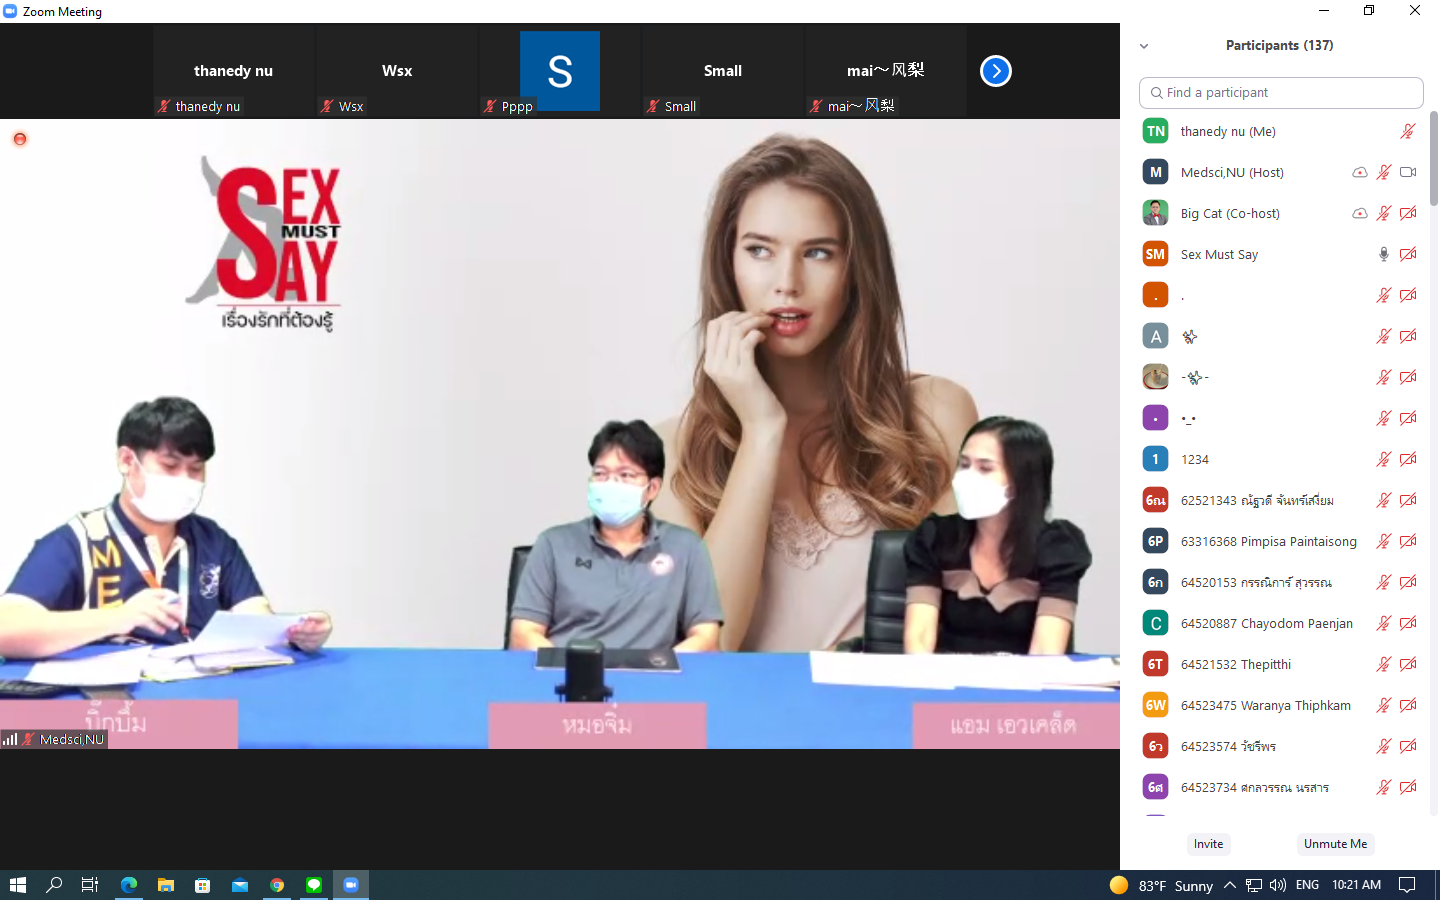
Task: Open Mail app from taskbar
Action: pyautogui.click(x=240, y=885)
